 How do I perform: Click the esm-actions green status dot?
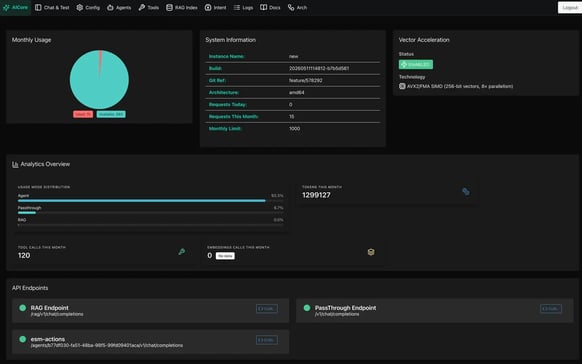pyautogui.click(x=23, y=339)
